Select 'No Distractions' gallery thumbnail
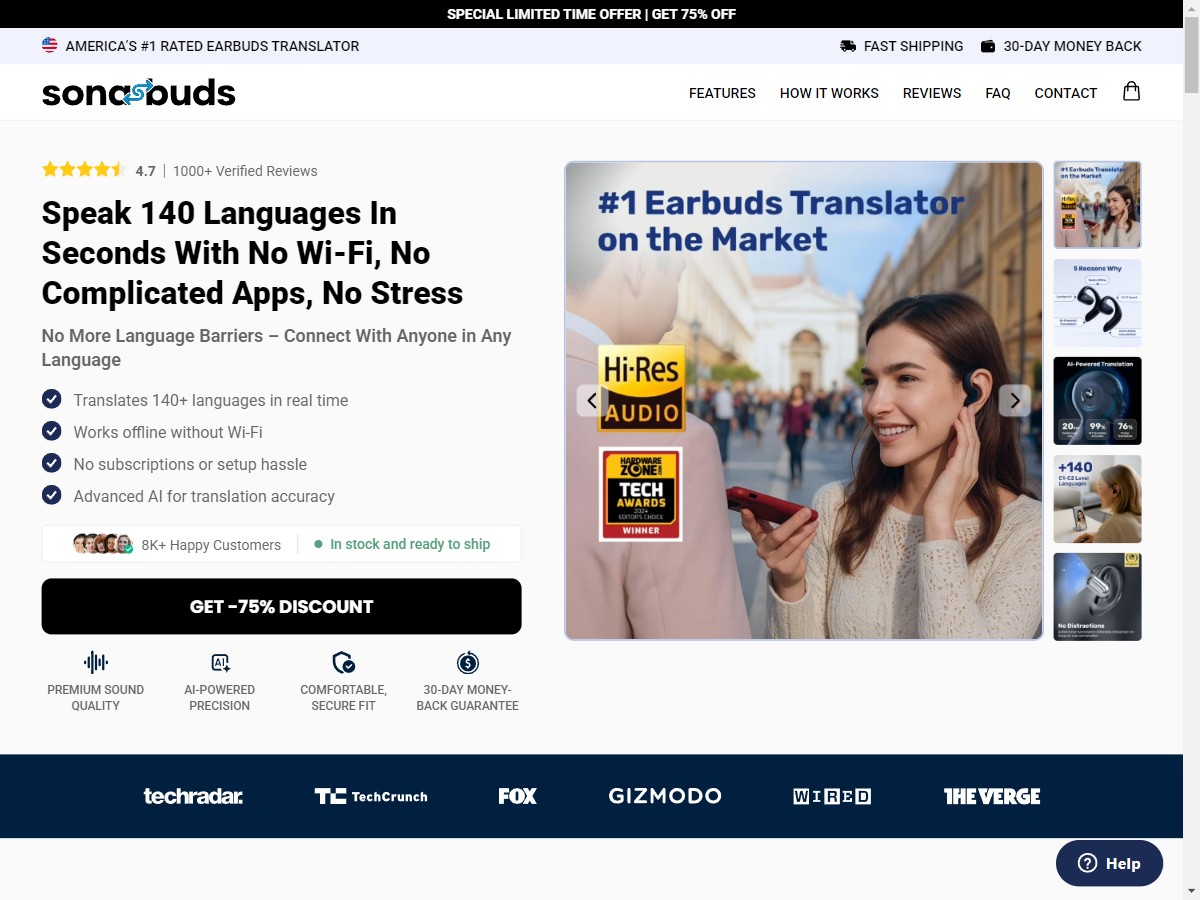1200x900 pixels. (x=1097, y=597)
